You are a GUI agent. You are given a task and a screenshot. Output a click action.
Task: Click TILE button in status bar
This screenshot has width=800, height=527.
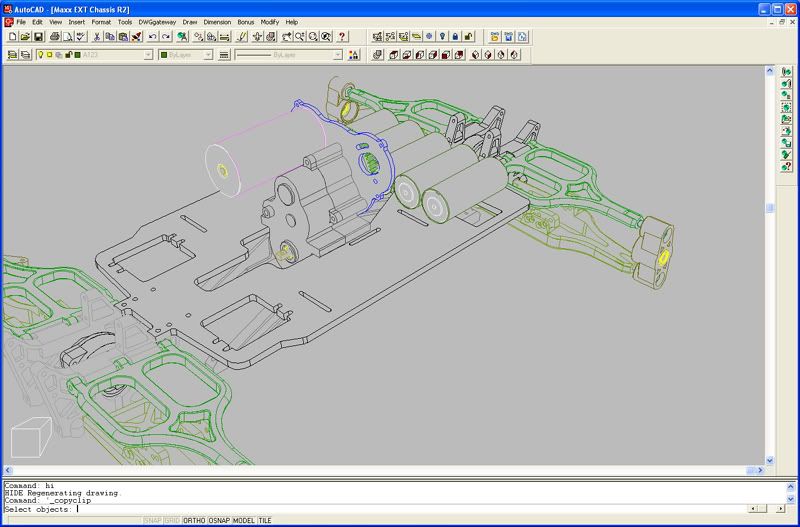[265, 521]
